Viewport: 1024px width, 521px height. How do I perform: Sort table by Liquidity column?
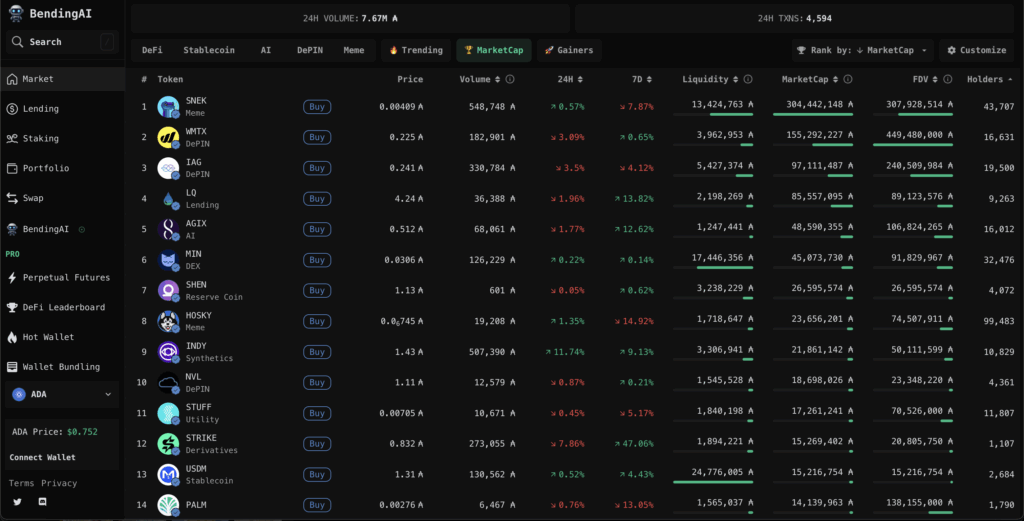pos(711,79)
